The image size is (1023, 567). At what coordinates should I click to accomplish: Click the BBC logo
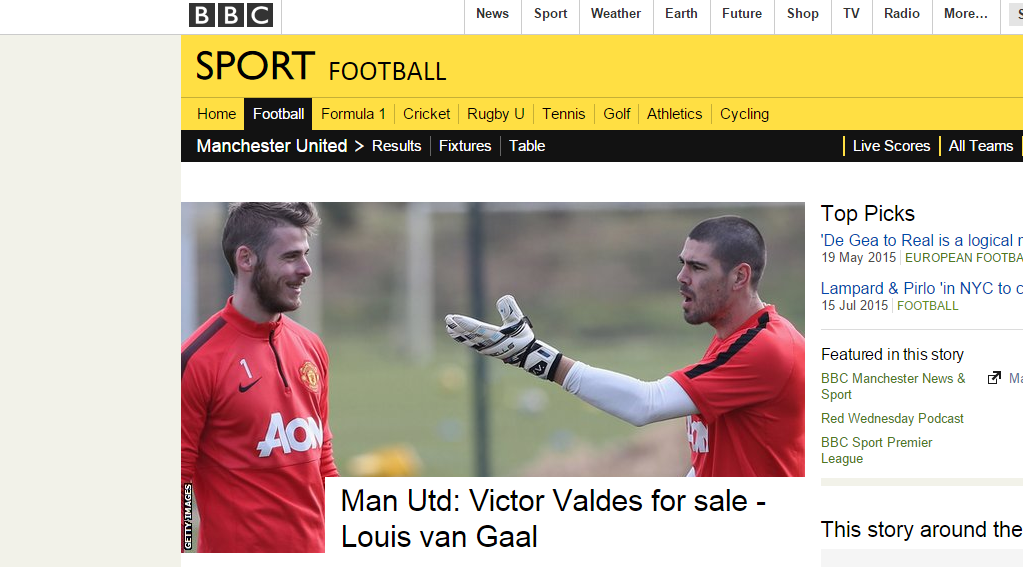[x=231, y=15]
